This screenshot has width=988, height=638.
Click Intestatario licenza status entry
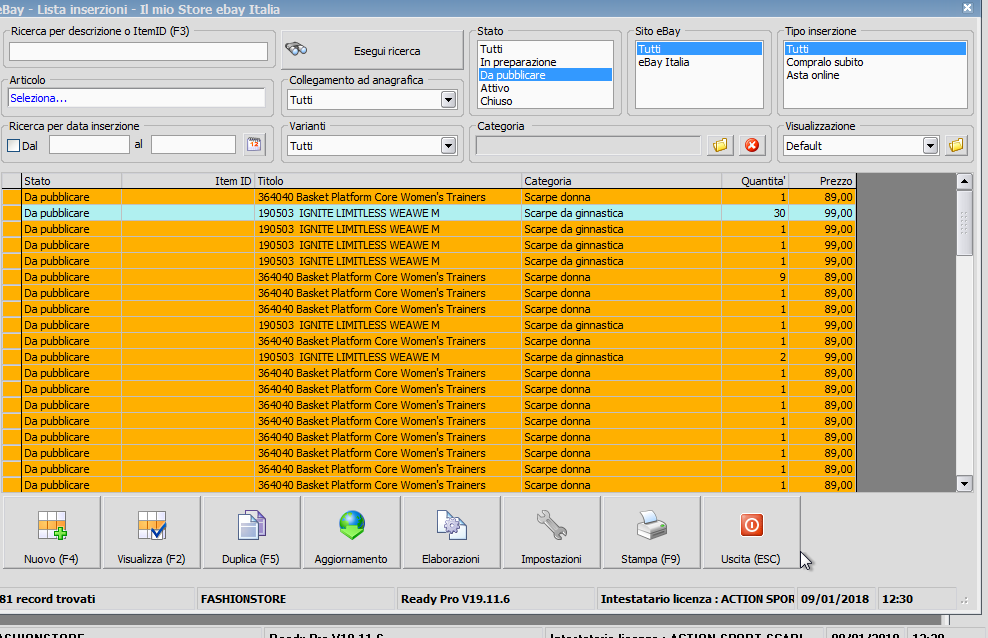697,599
